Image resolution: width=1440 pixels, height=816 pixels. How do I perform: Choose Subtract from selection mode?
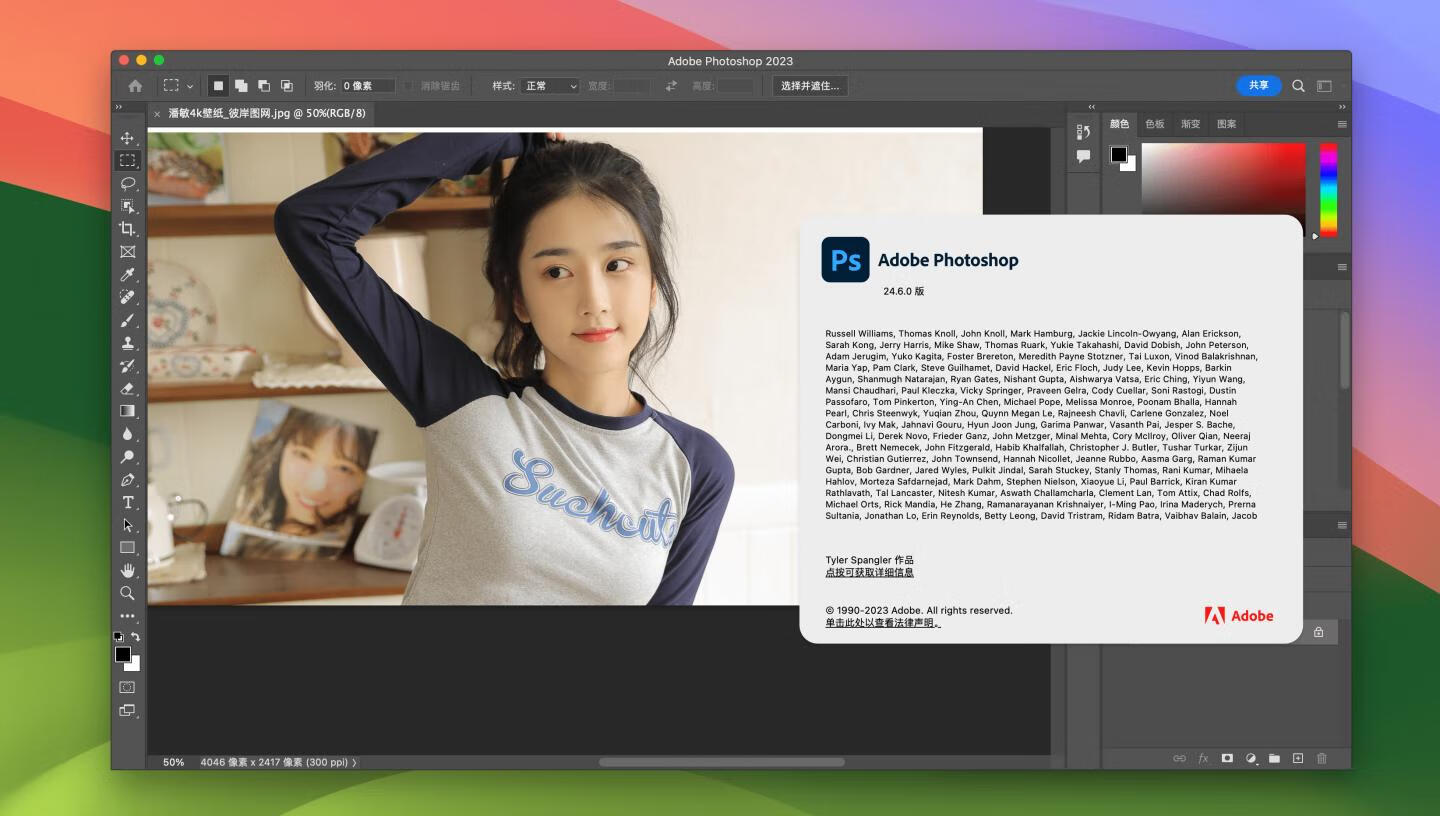[264, 86]
